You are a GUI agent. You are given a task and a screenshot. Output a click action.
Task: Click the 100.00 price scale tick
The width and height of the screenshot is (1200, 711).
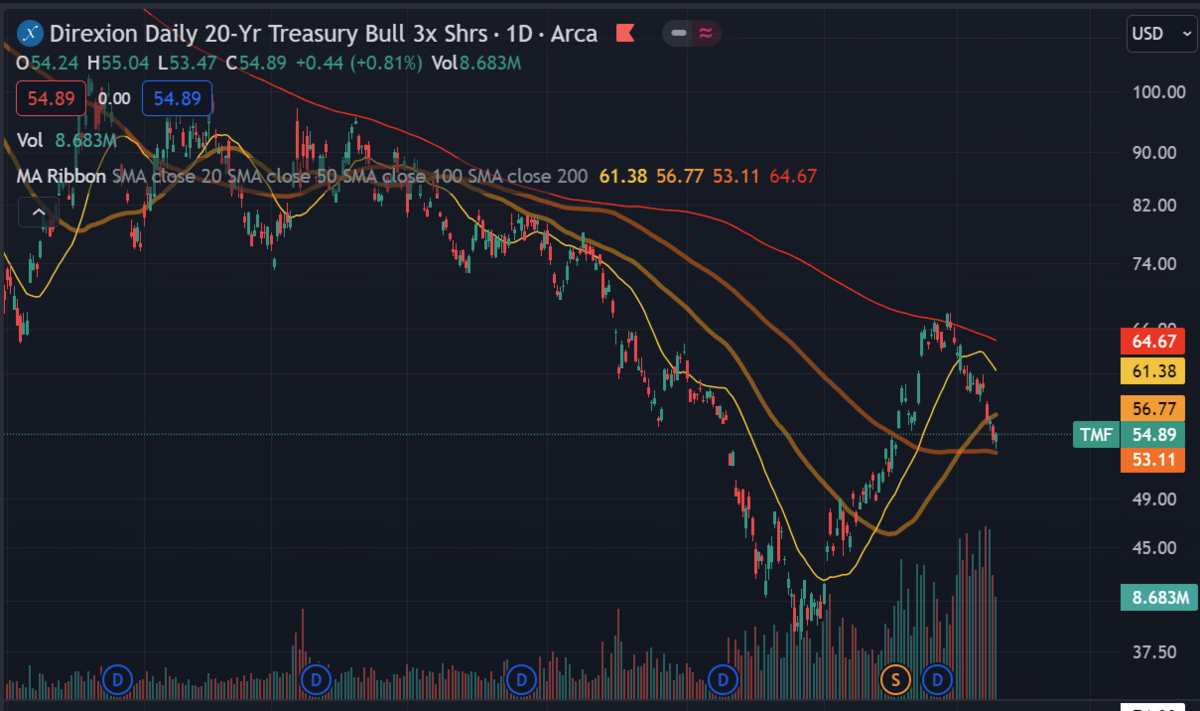tap(1158, 92)
